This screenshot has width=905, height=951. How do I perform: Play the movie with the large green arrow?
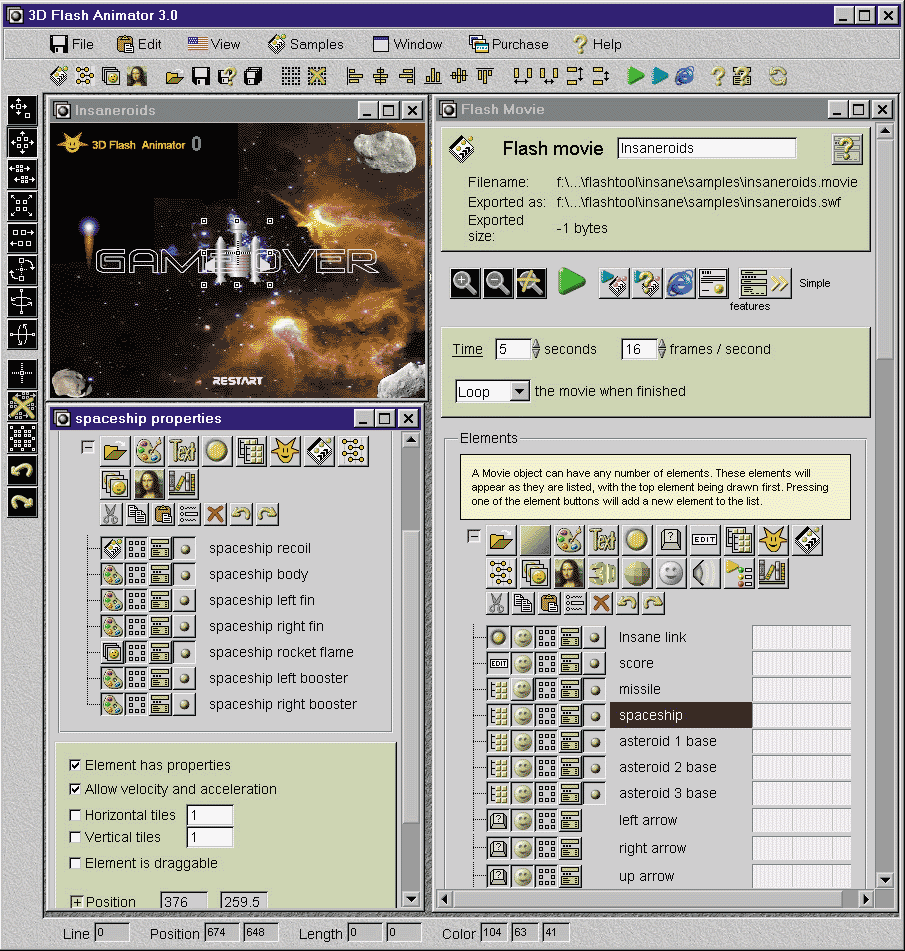tap(571, 281)
